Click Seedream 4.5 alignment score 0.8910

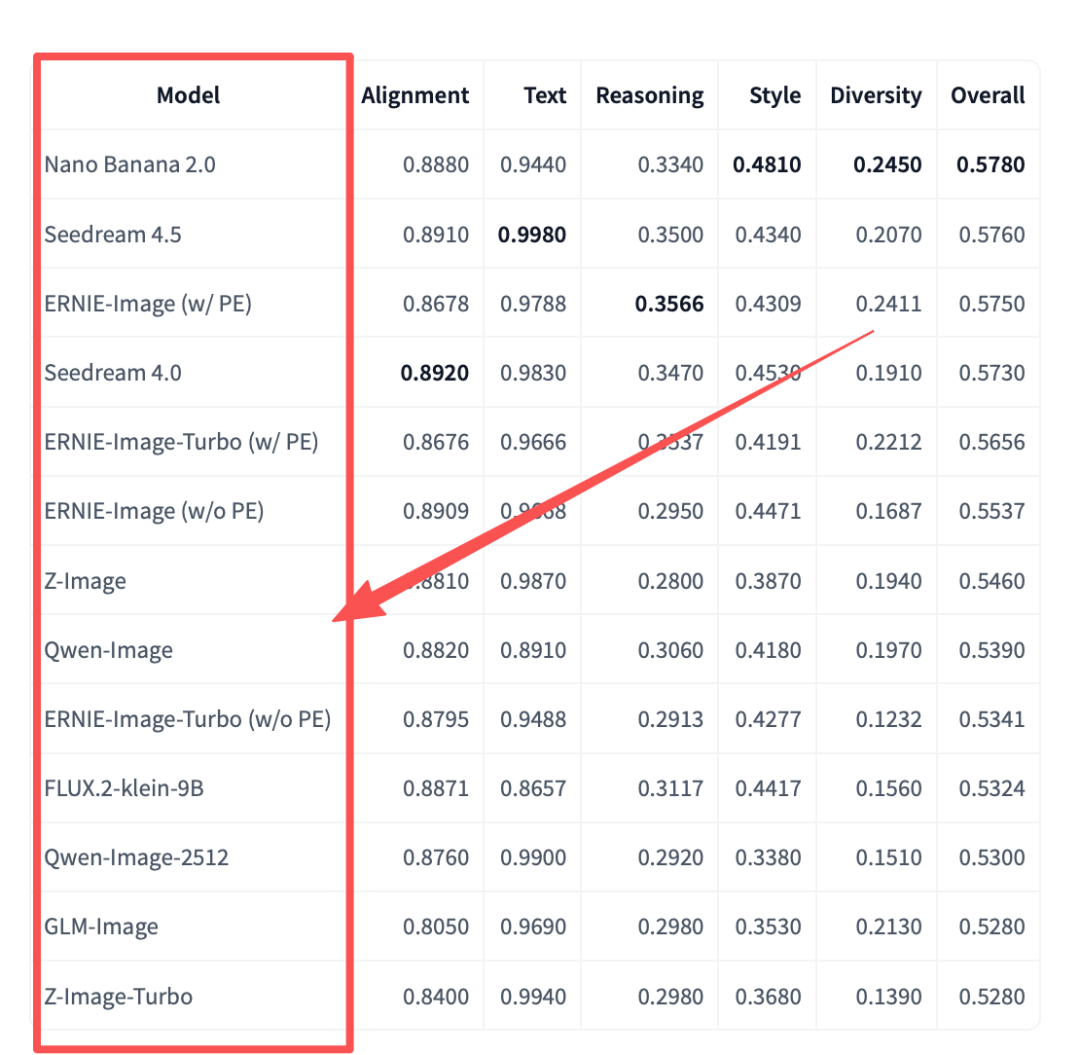click(x=436, y=235)
